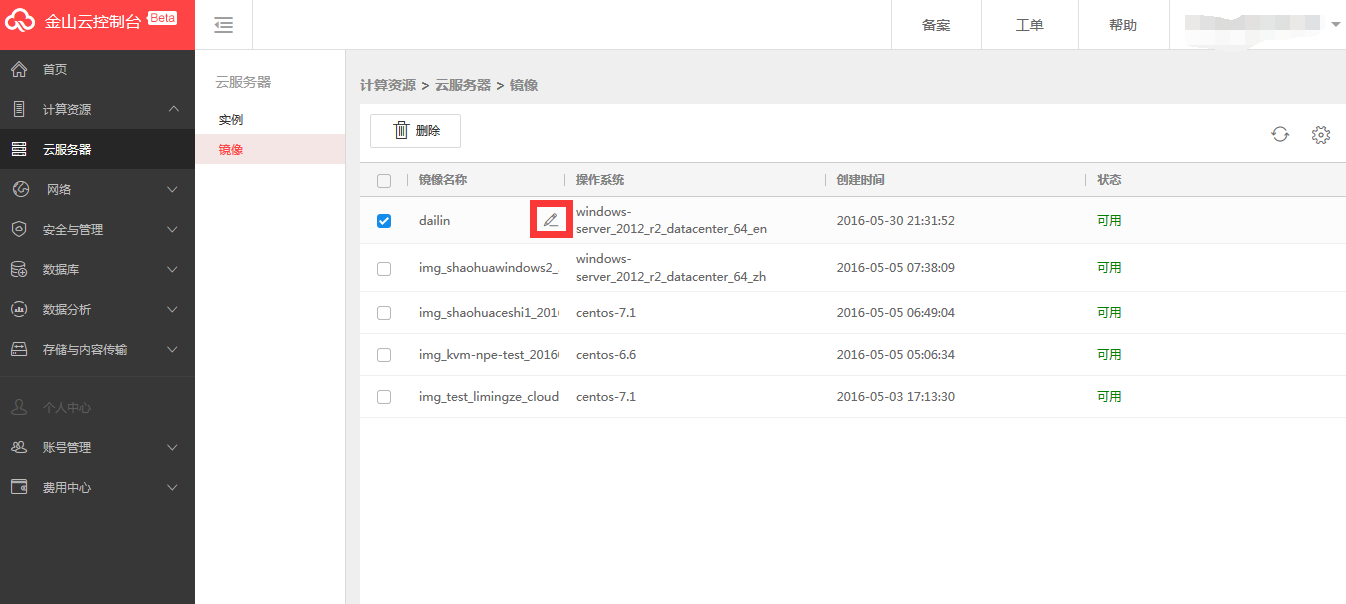Click windows-server_2012_r2_datacenter_64_zh cell

tap(671, 268)
